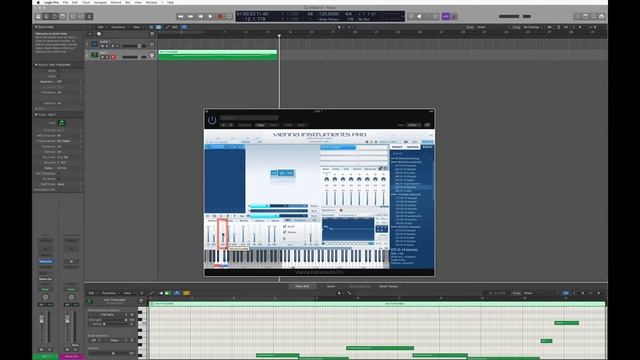This screenshot has height=360, width=640.
Task: Collapse the Region inspector disclosure triangle
Action: (36, 65)
